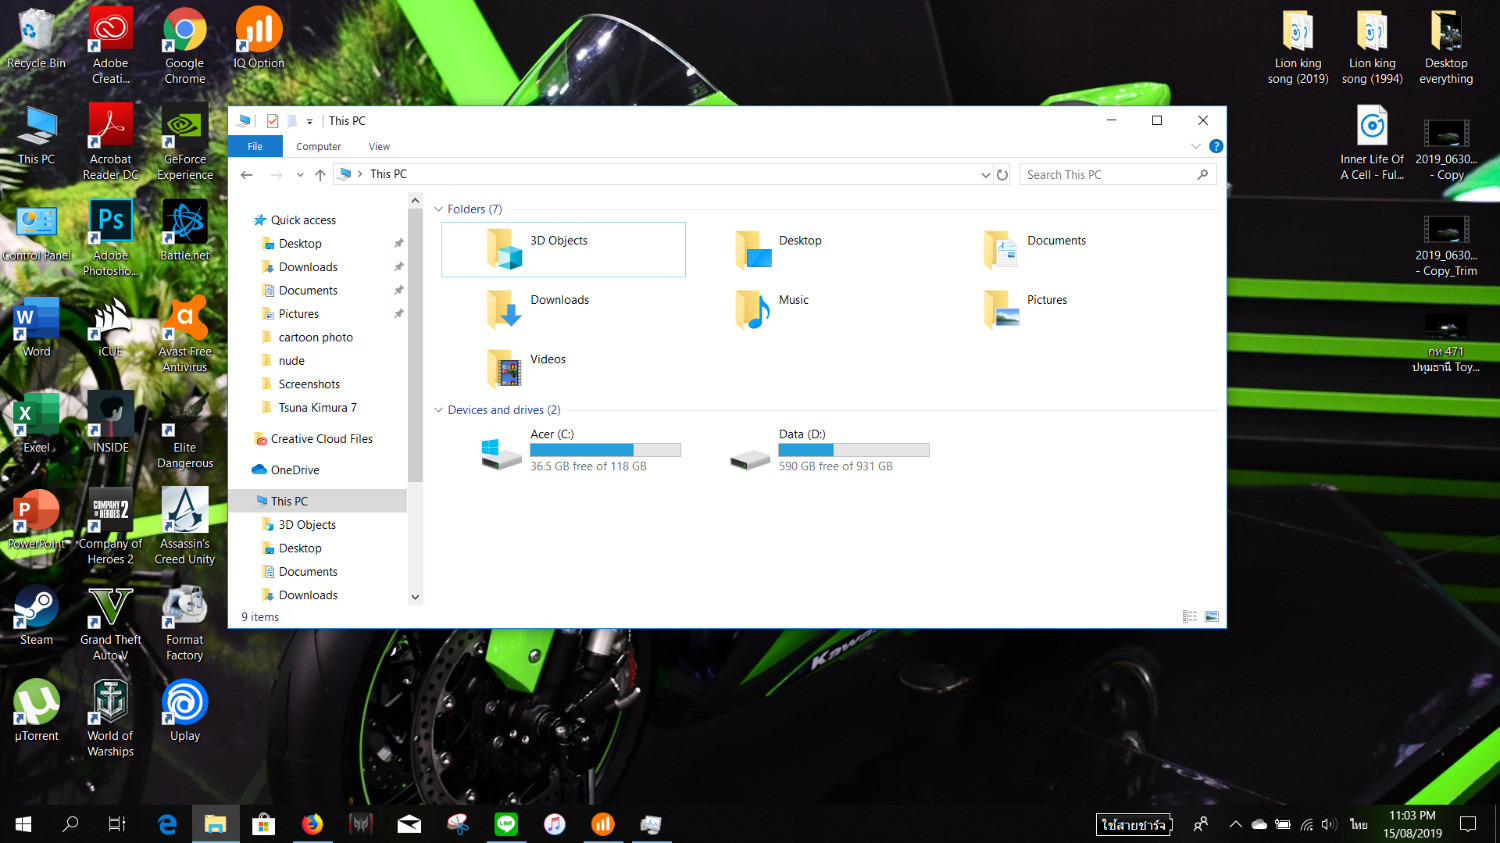Click the Windows Start button

23,824
